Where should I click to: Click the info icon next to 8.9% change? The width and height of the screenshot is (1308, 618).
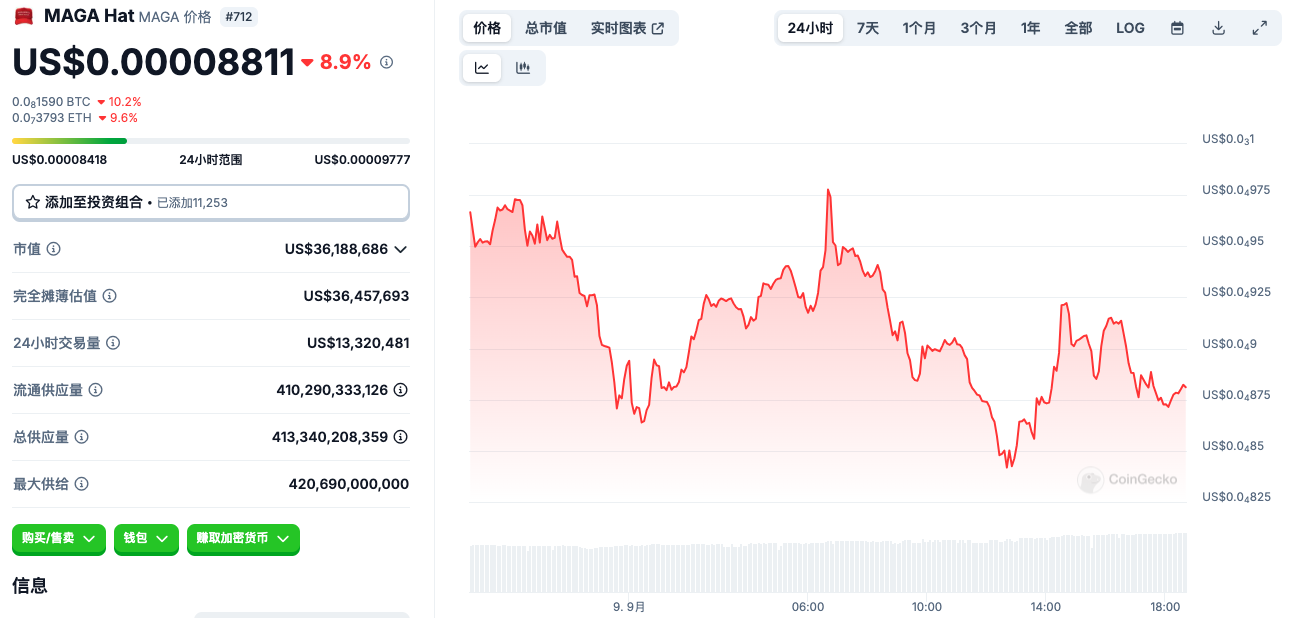386,62
